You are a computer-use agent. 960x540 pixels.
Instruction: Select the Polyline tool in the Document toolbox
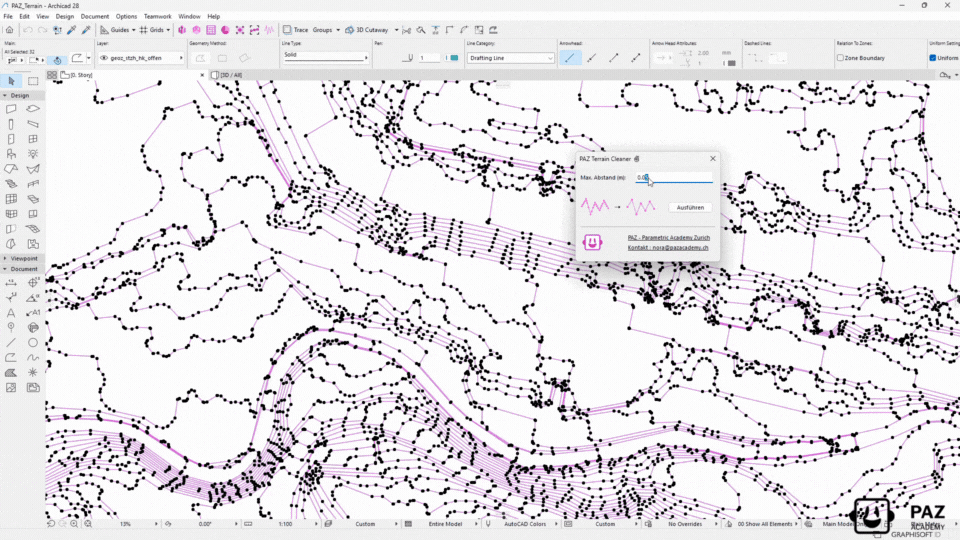(11, 358)
